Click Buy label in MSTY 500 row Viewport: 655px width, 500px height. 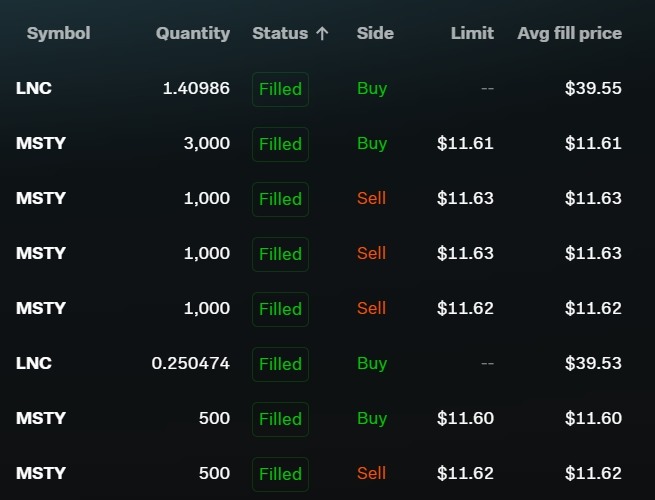click(371, 418)
